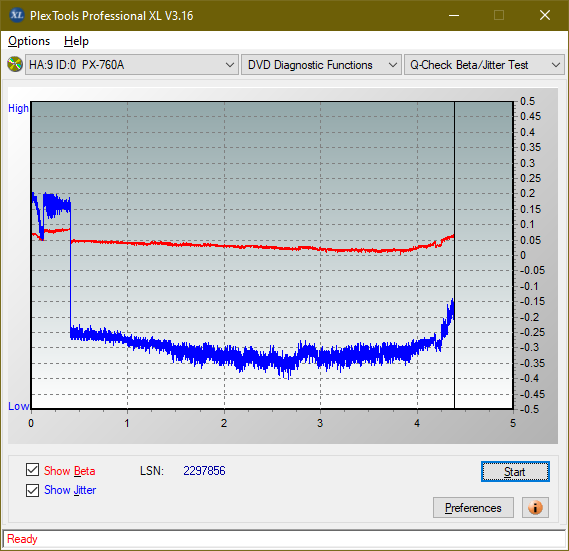Click the LSN value 2297856
569x551 pixels.
204,471
